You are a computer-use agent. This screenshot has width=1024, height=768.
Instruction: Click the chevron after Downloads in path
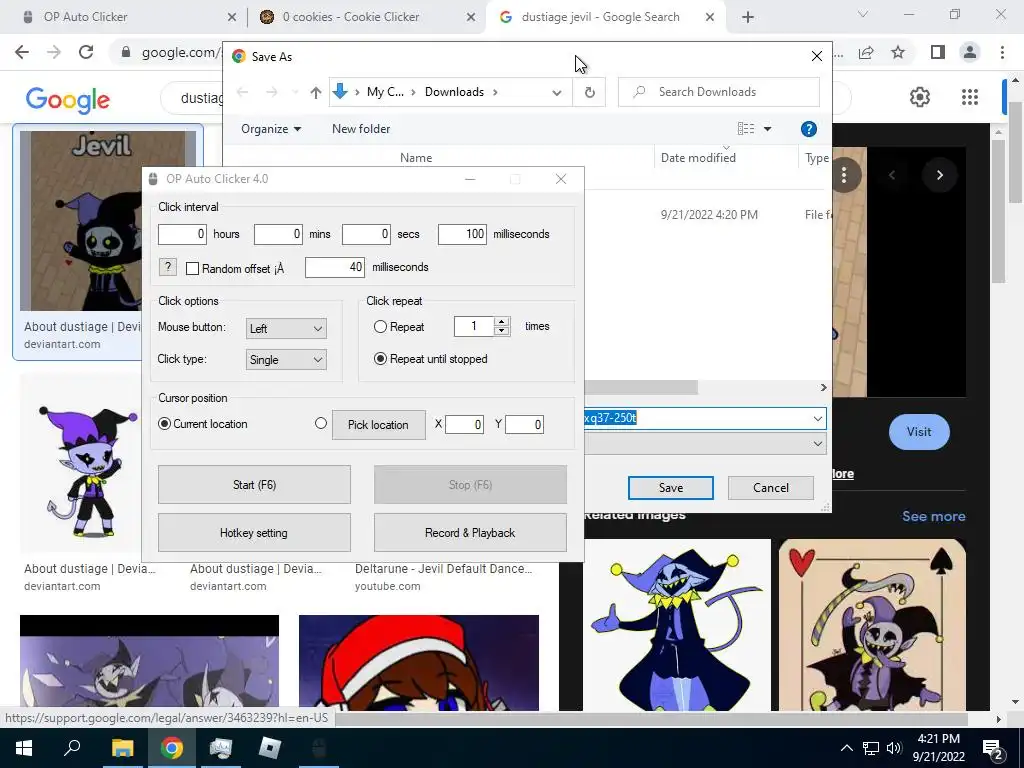[x=495, y=92]
